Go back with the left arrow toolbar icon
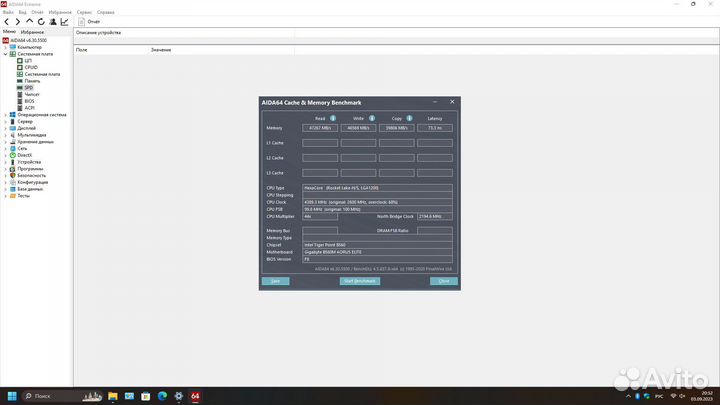The image size is (720, 405). coord(6,22)
